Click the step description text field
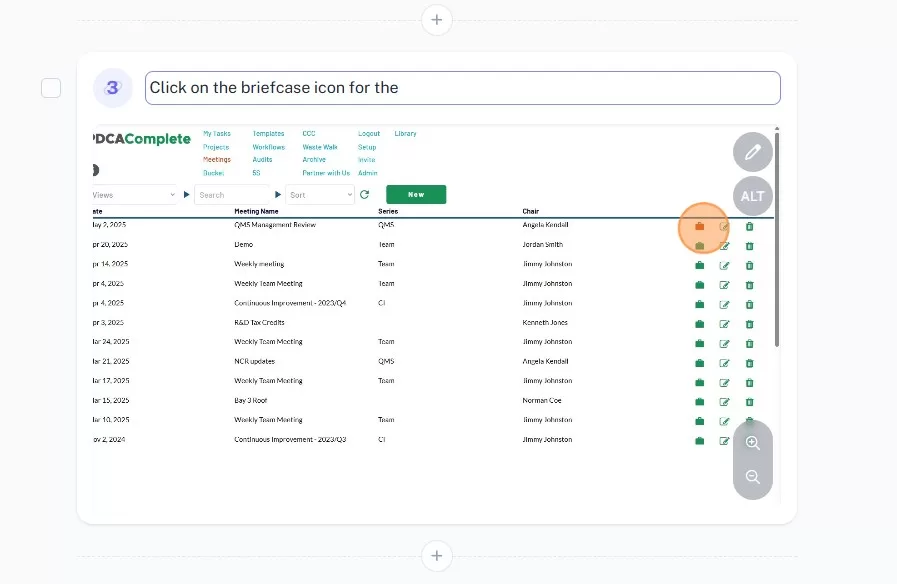The height and width of the screenshot is (584, 897). (462, 88)
